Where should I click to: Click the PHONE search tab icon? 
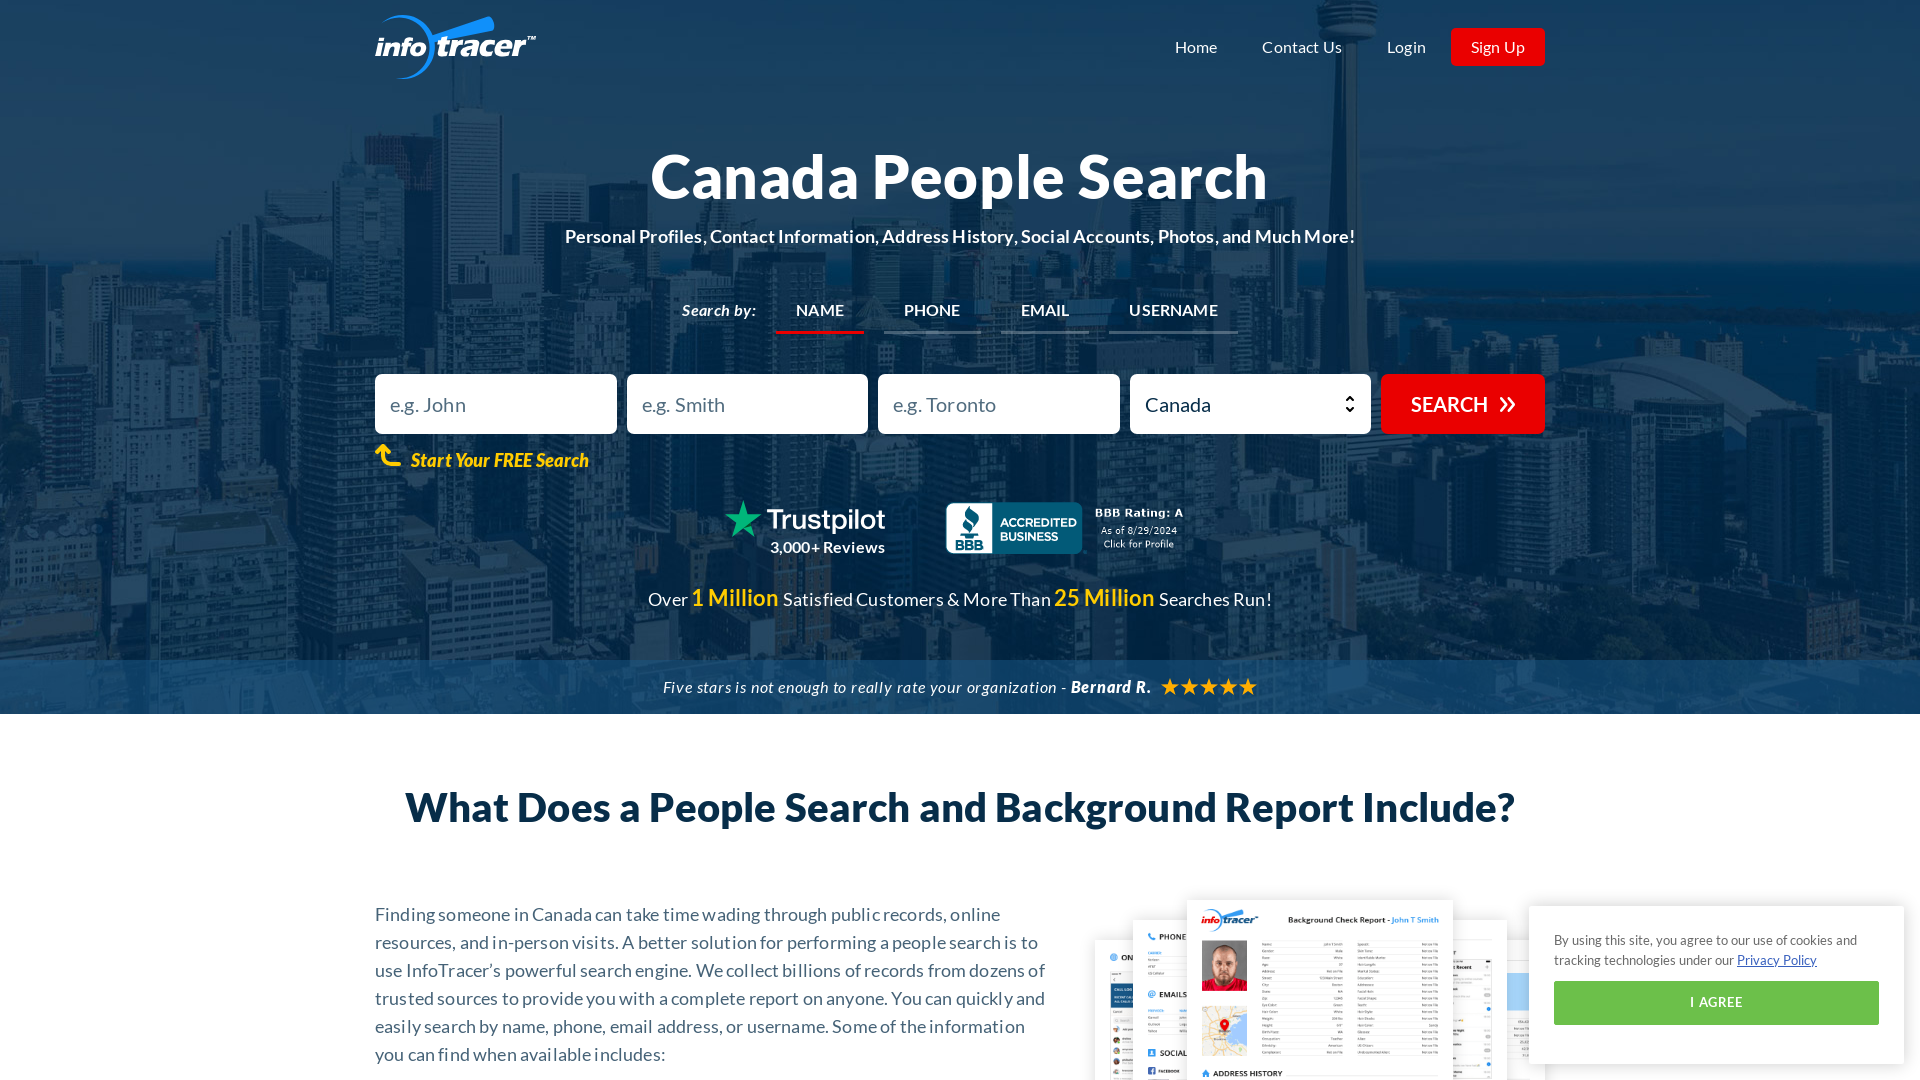click(931, 310)
